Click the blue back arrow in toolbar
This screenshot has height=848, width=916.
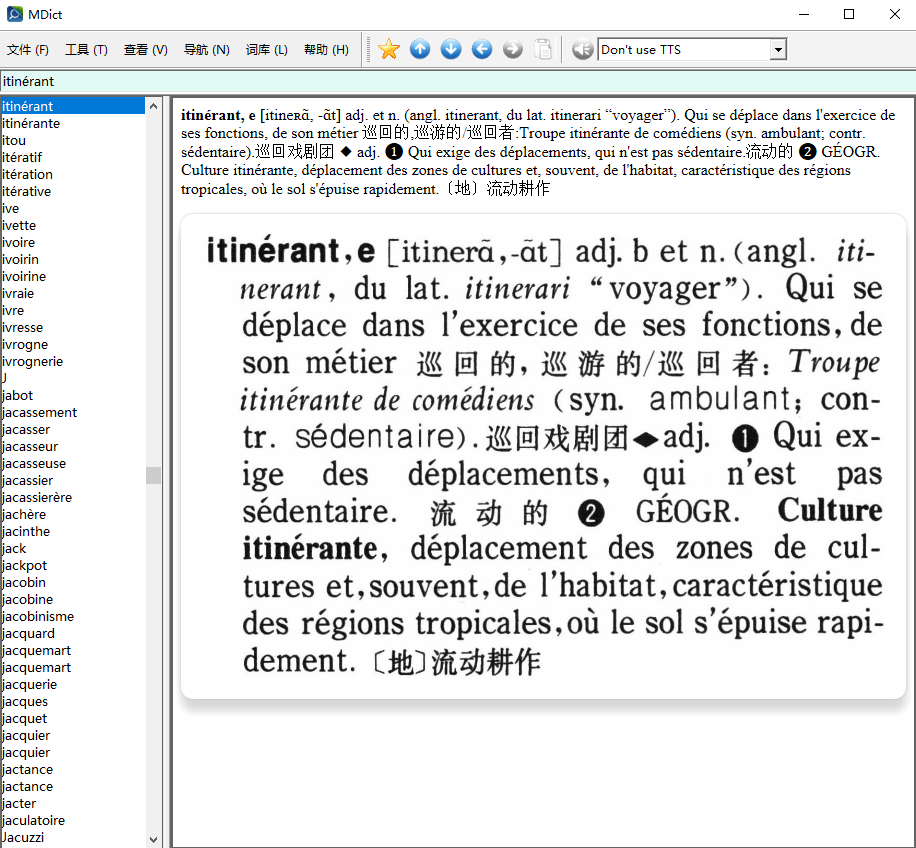[482, 49]
